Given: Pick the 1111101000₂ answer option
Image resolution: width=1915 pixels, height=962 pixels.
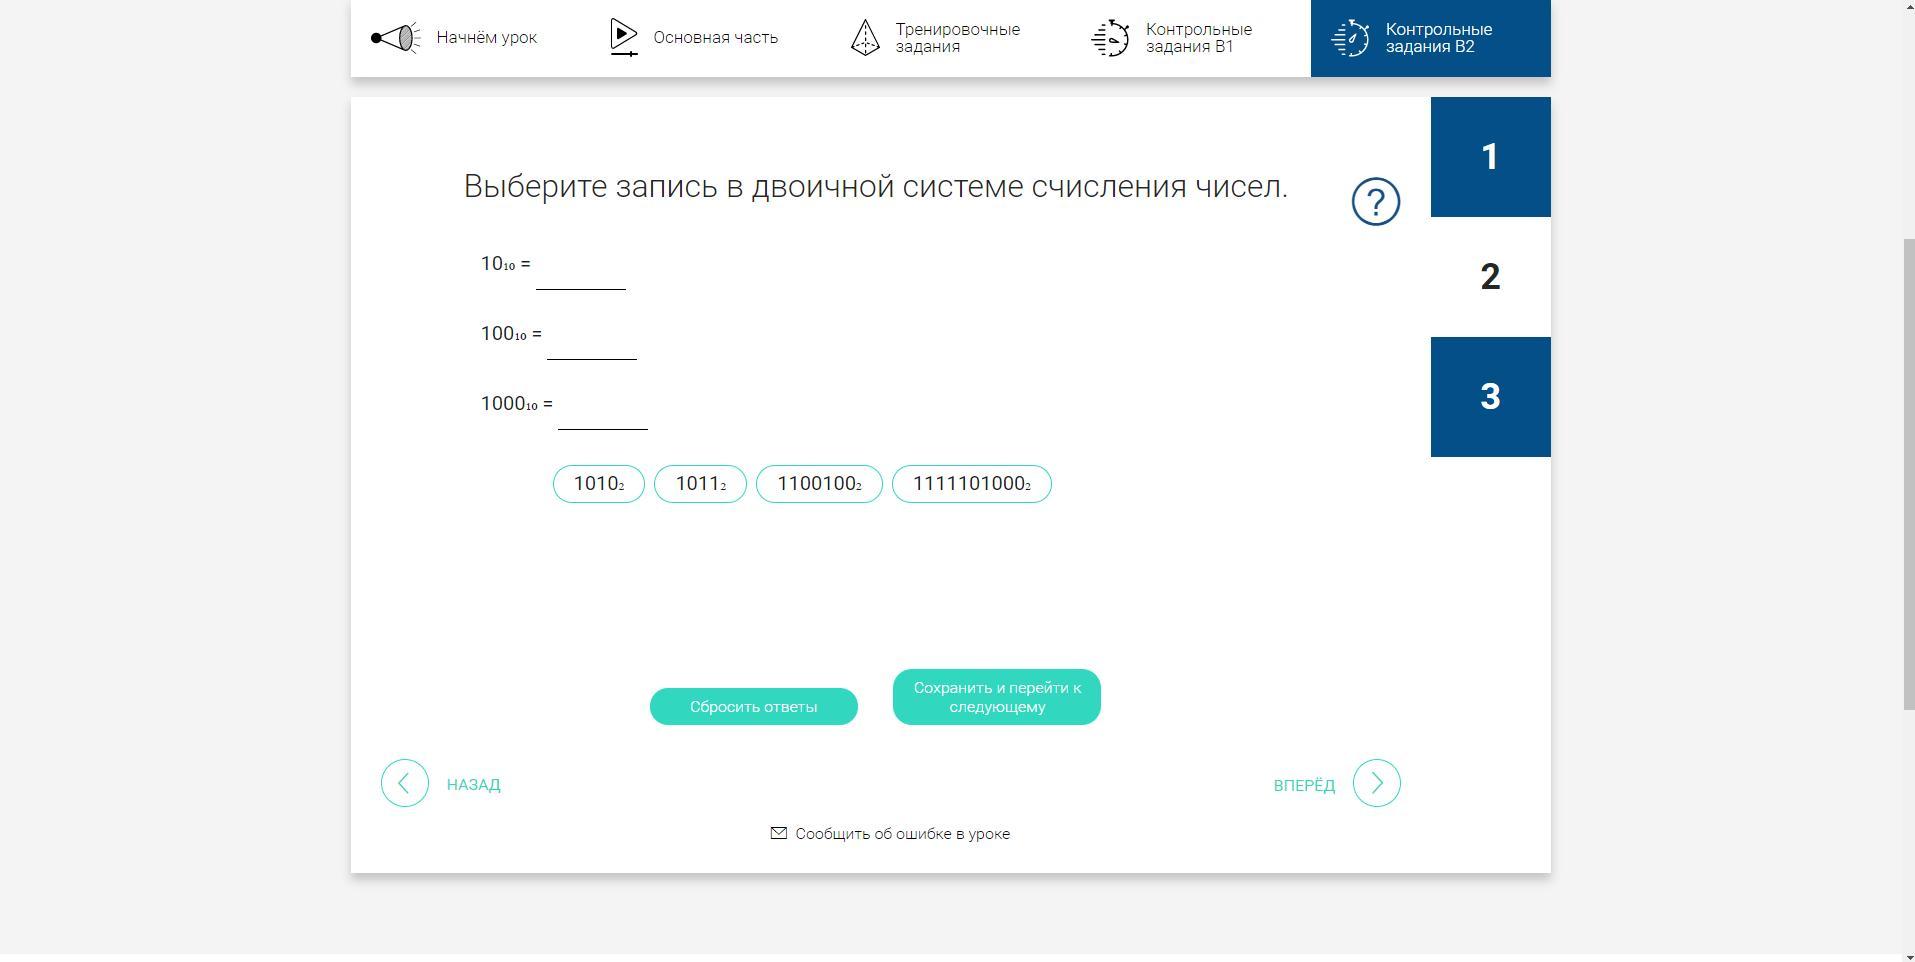Looking at the screenshot, I should (971, 484).
